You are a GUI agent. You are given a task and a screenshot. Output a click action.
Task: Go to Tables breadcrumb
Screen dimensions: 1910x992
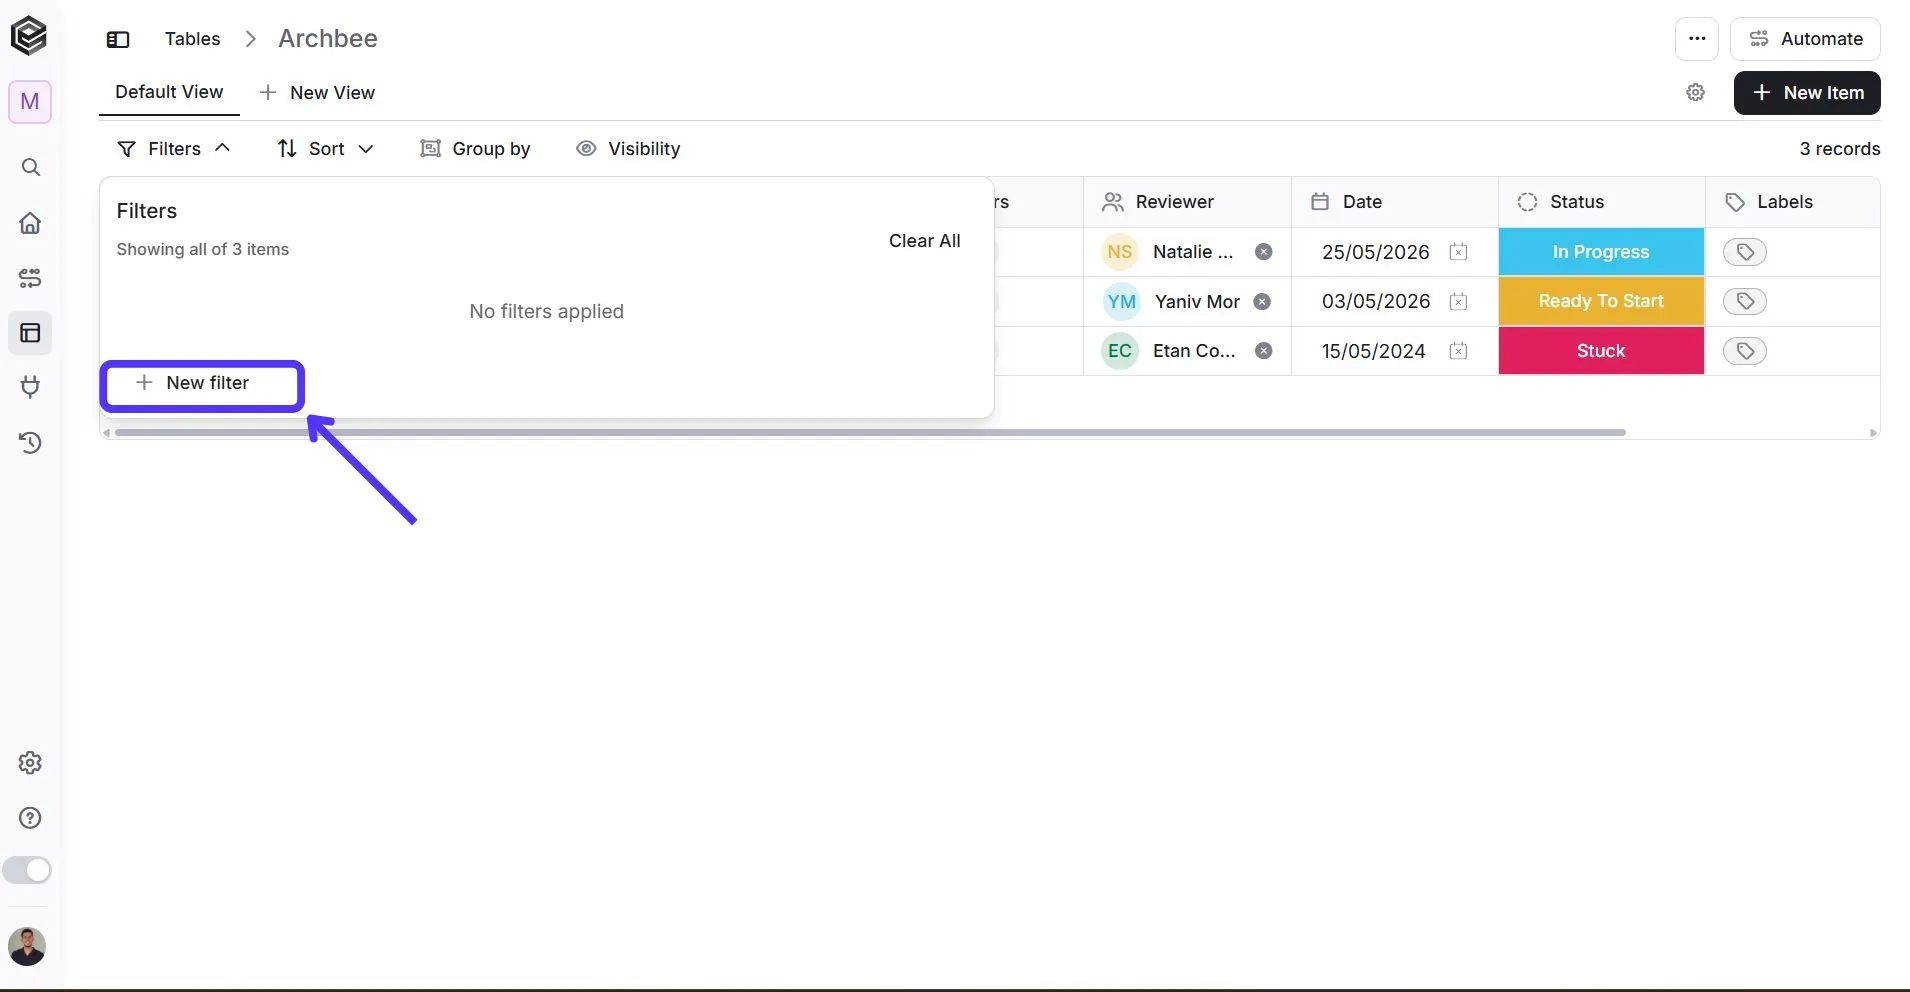point(192,39)
